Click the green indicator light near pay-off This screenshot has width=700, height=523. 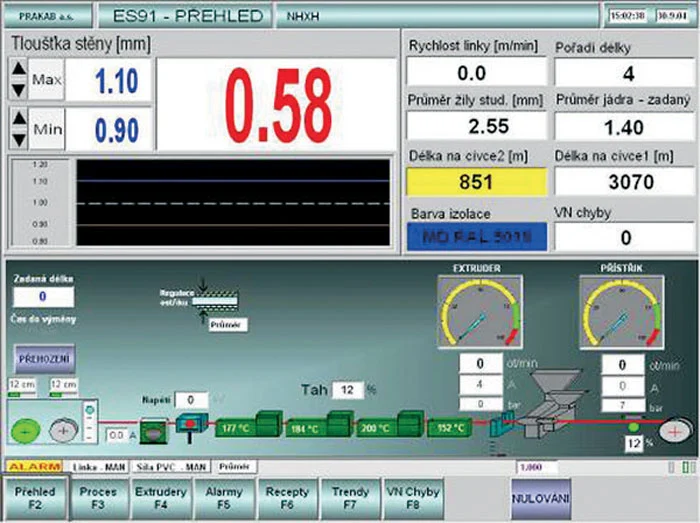point(633,427)
